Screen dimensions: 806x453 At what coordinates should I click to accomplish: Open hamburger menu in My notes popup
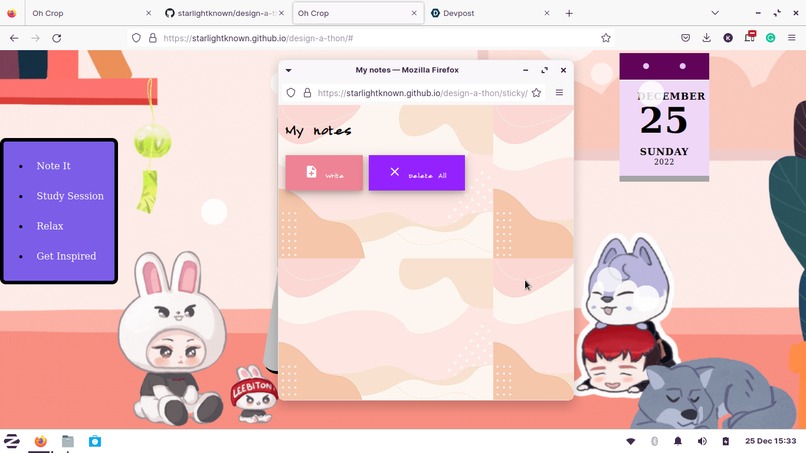pos(559,93)
